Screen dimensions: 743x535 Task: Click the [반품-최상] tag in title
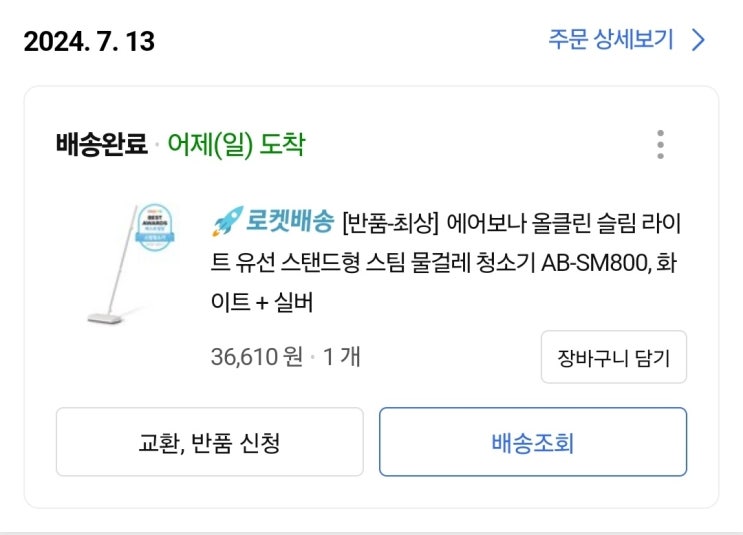click(391, 222)
